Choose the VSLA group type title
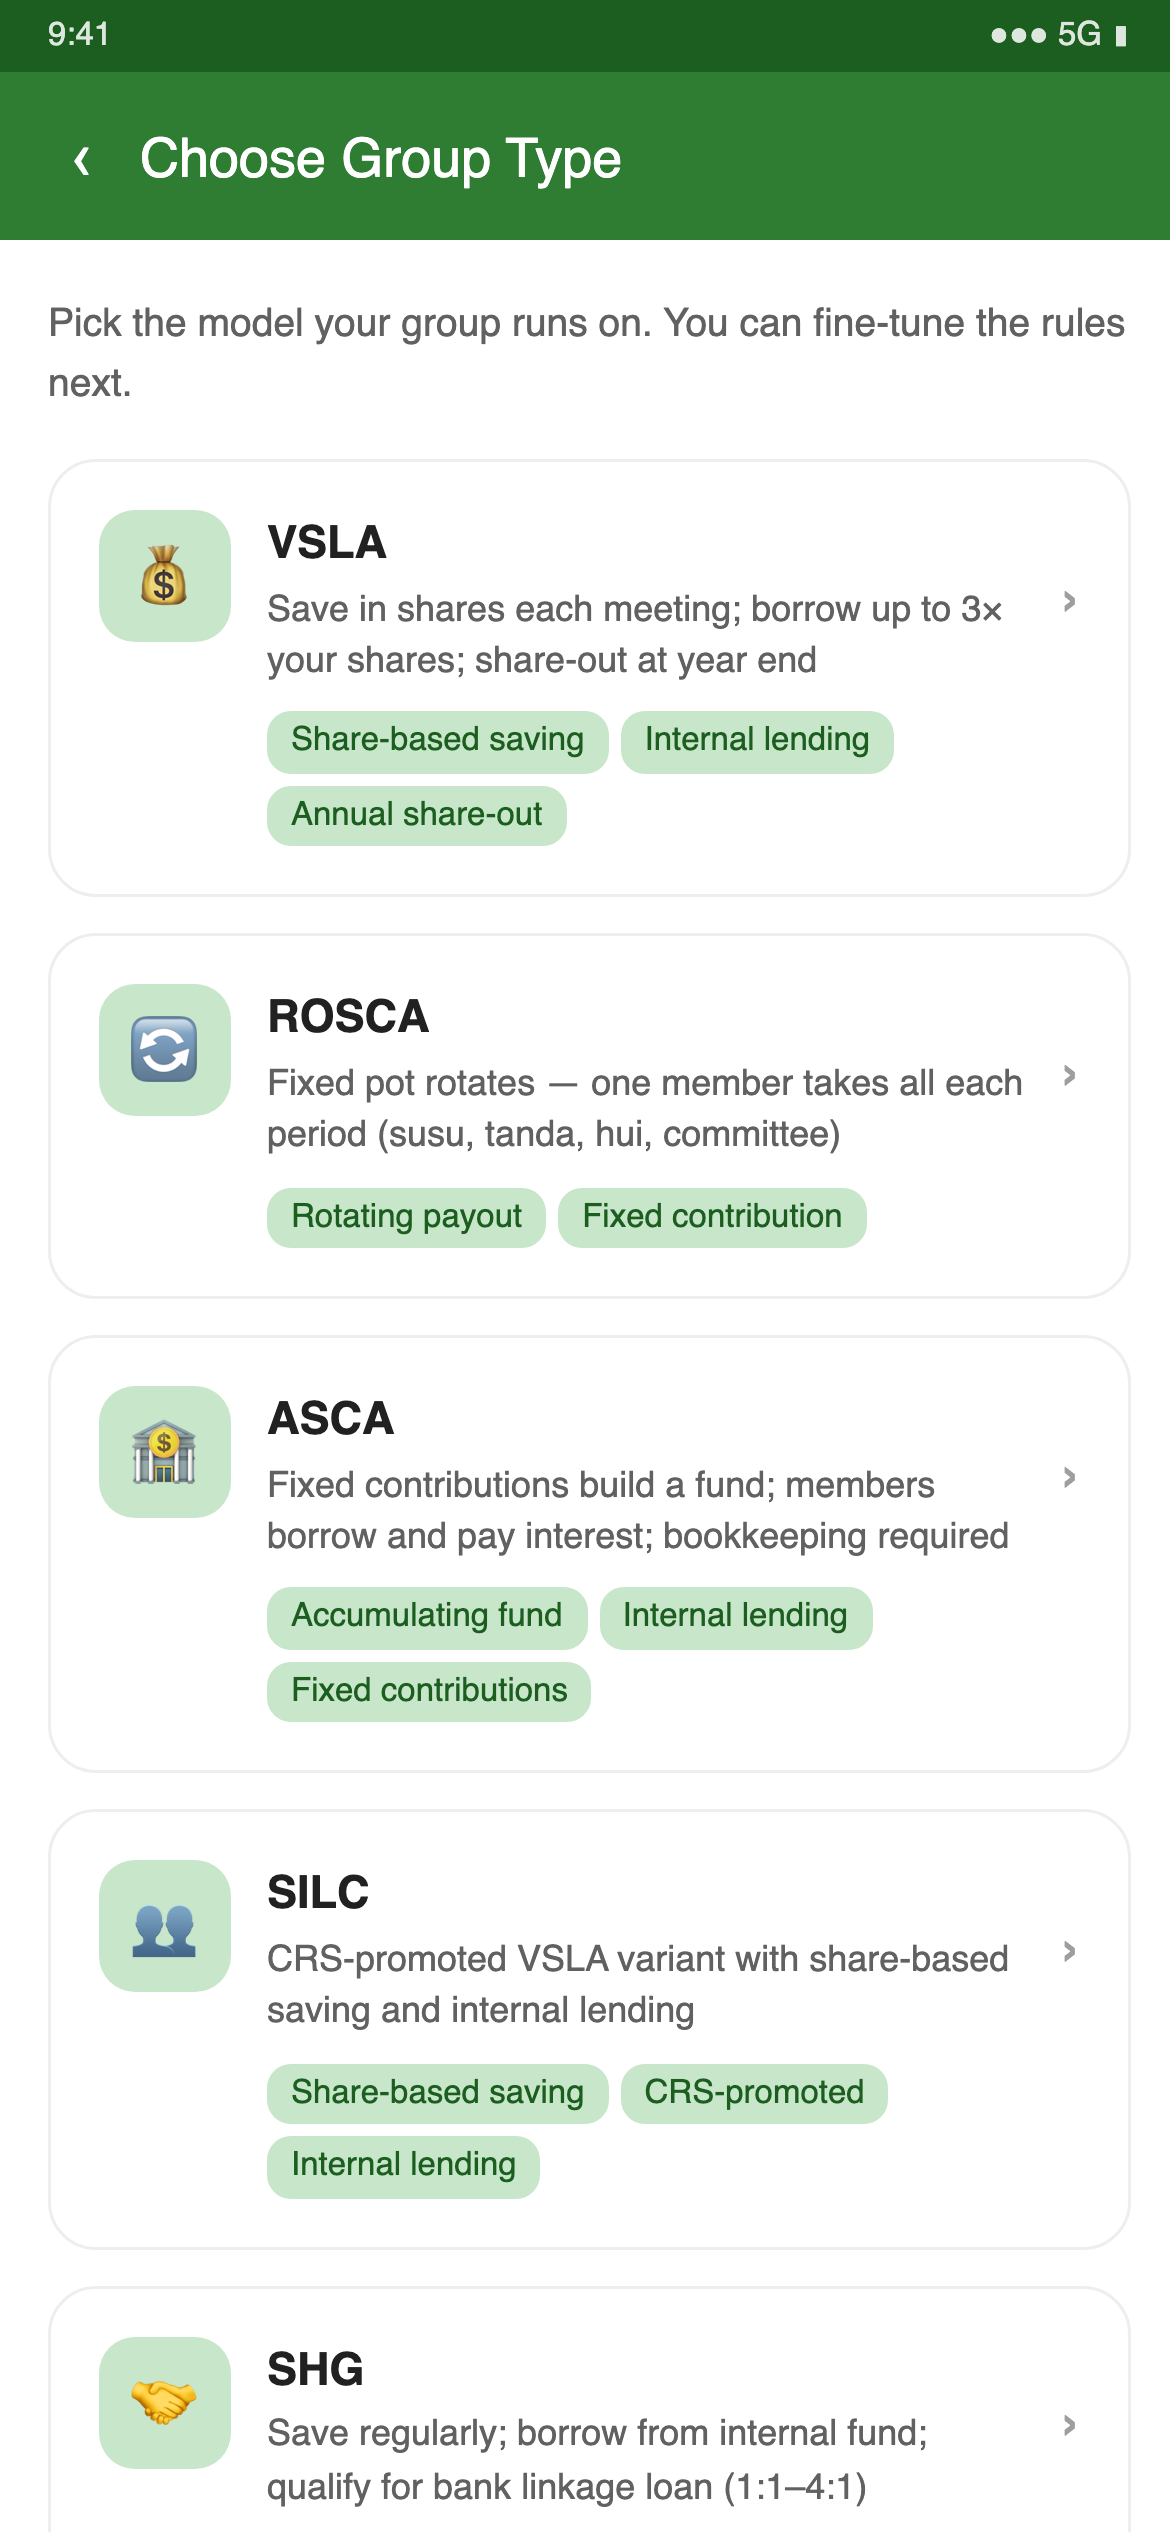 [x=327, y=543]
